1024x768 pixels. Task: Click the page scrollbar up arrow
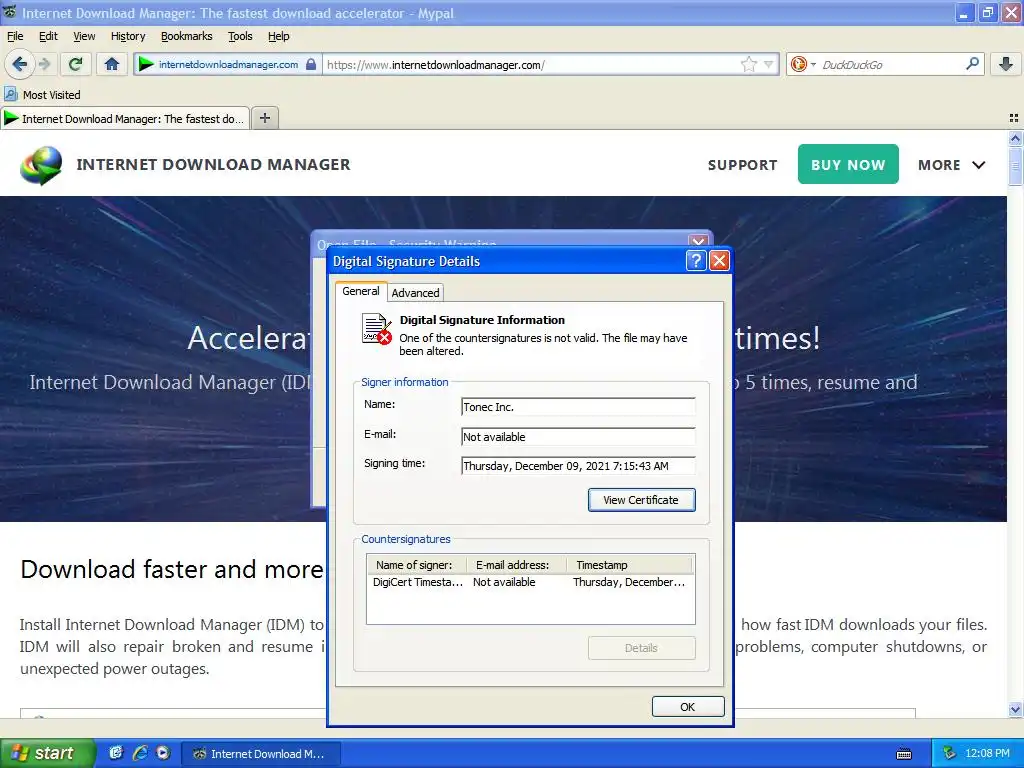[x=1015, y=138]
